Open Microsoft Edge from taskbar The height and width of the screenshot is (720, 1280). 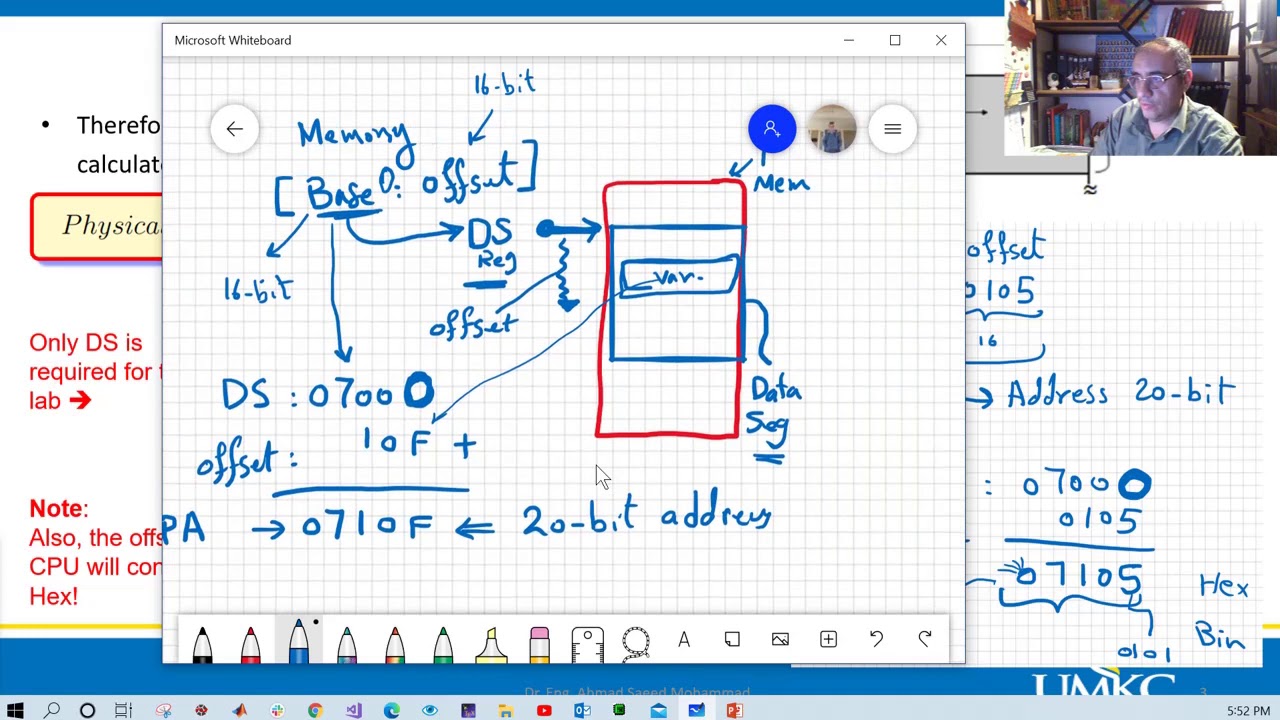(391, 711)
